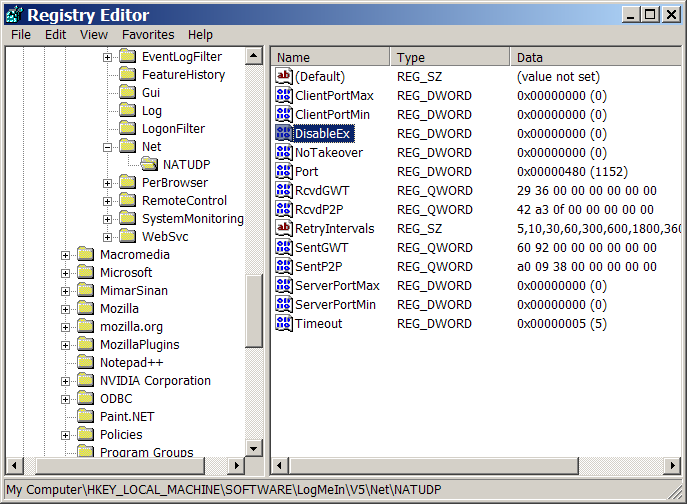Open the Edit menu
Viewport: 687px width, 504px height.
point(55,34)
